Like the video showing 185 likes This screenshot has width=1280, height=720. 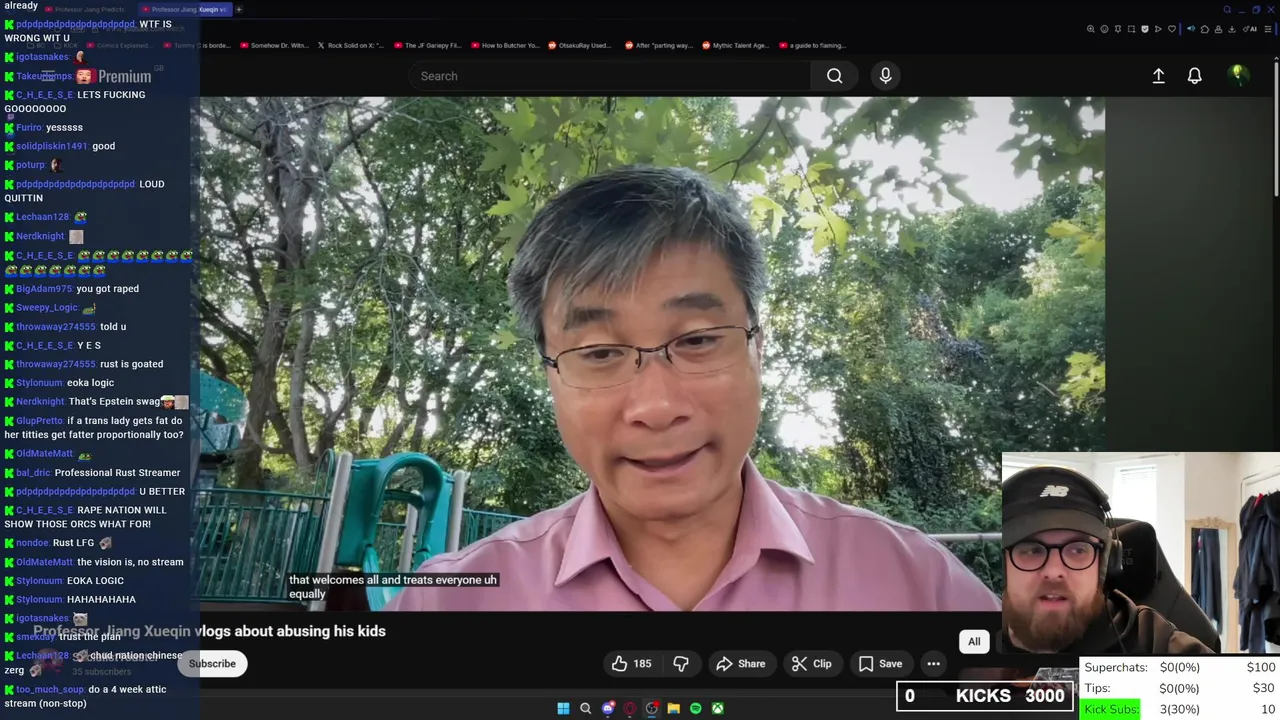[x=632, y=663]
